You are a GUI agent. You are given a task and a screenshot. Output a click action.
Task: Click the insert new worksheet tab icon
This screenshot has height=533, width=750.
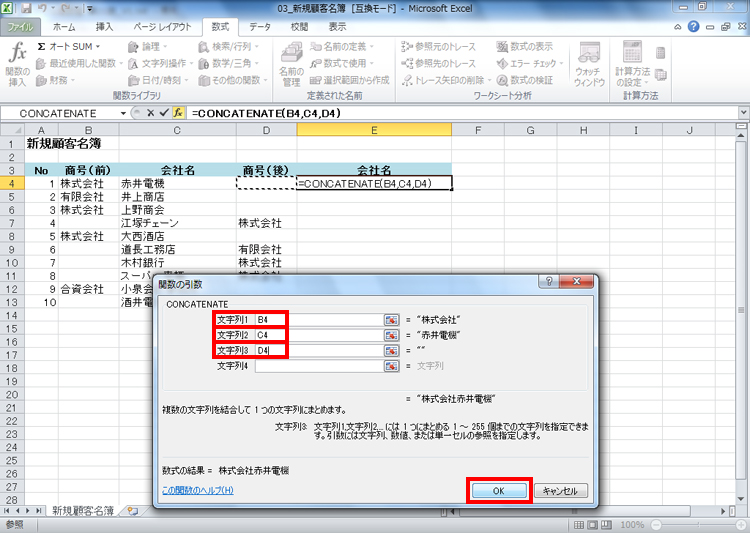[x=132, y=511]
